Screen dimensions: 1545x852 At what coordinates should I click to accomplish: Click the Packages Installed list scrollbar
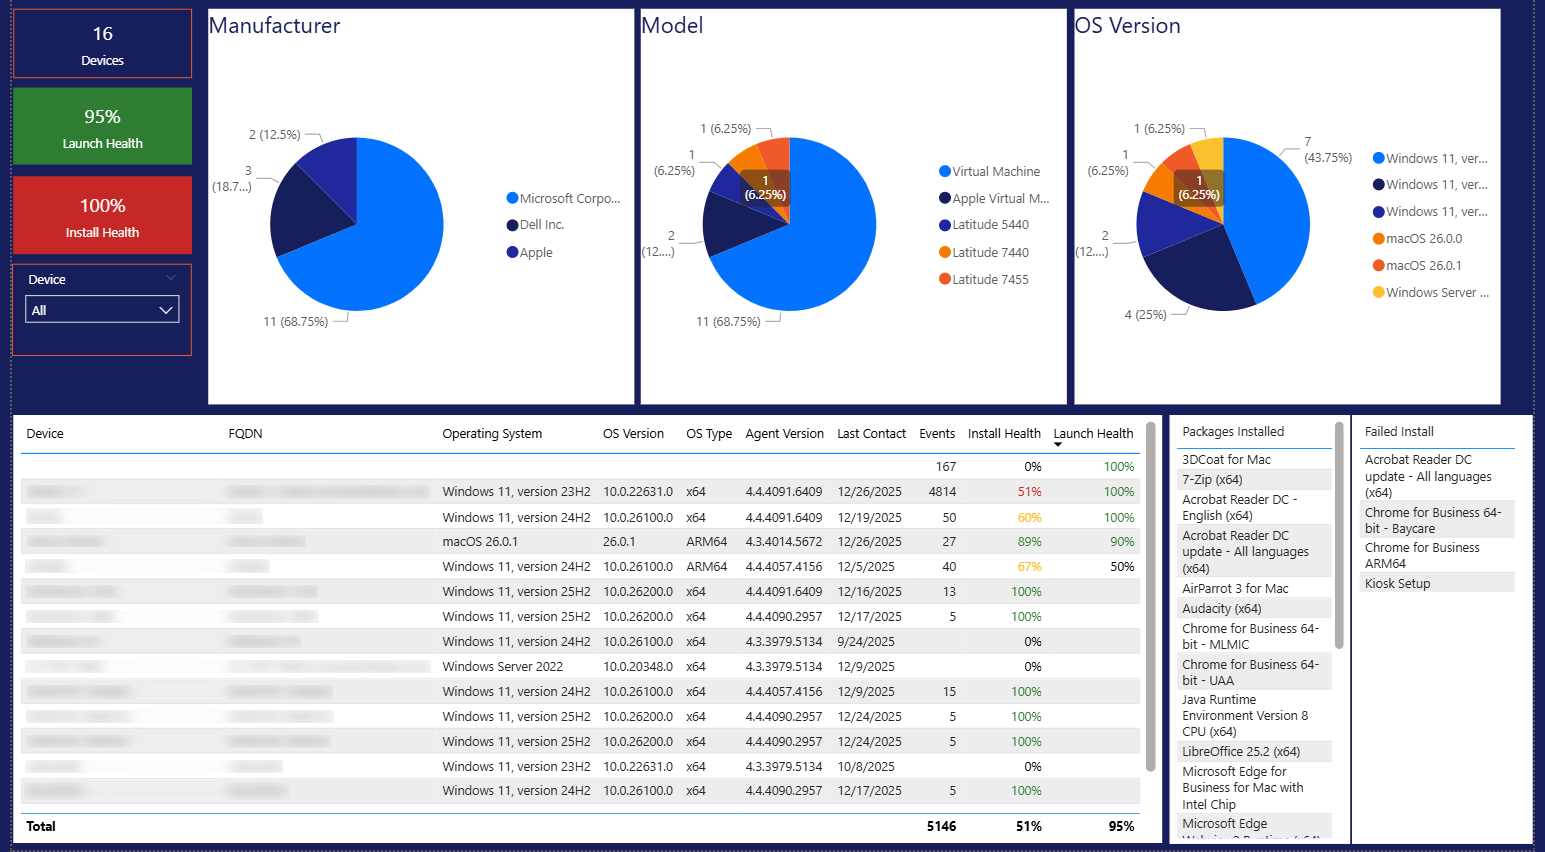pos(1339,540)
